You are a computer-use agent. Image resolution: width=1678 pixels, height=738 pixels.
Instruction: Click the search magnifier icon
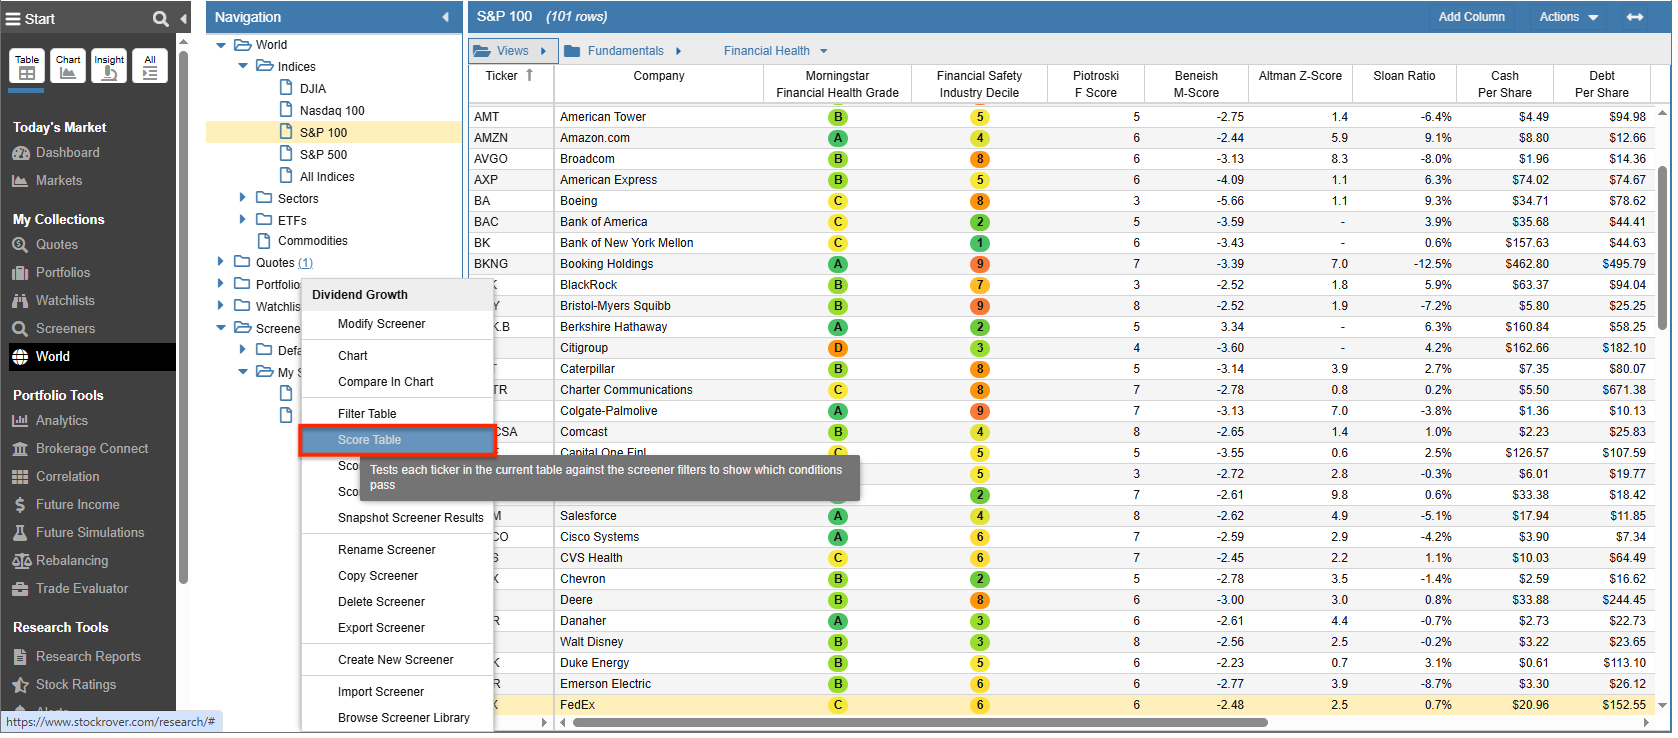pyautogui.click(x=160, y=19)
